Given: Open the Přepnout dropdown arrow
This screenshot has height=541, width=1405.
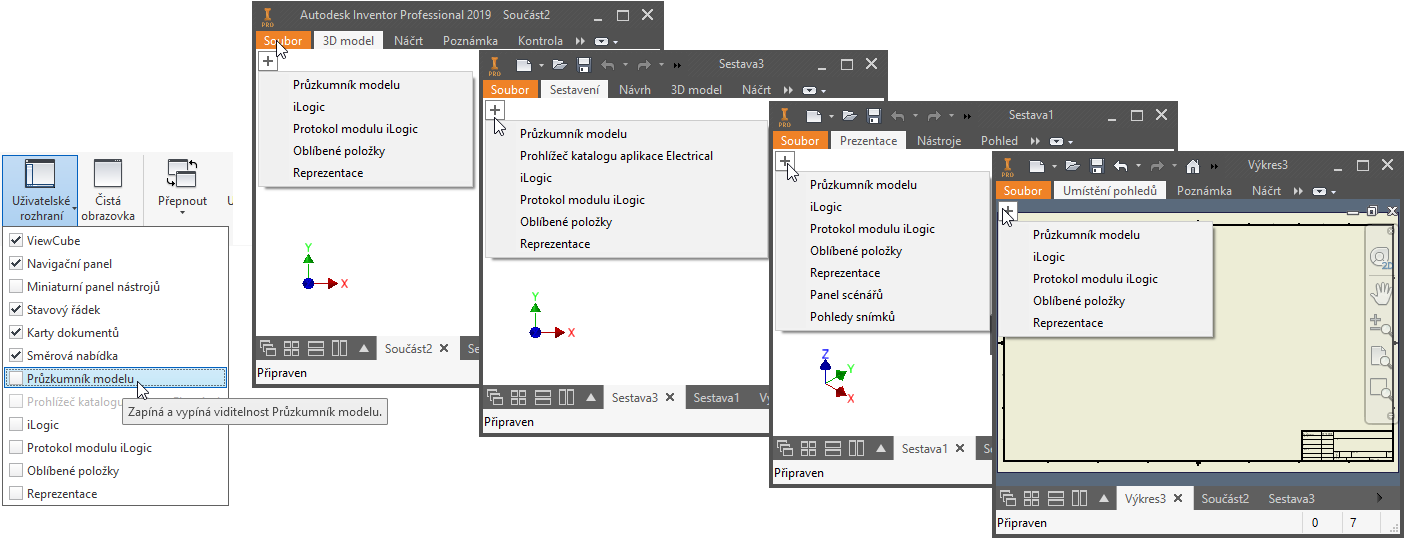Looking at the screenshot, I should pos(183,213).
